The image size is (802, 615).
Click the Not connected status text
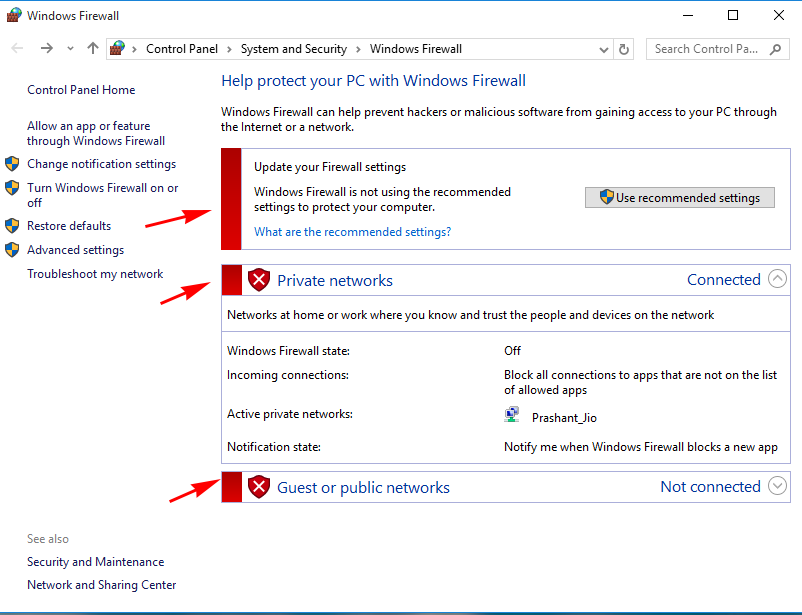pos(710,487)
